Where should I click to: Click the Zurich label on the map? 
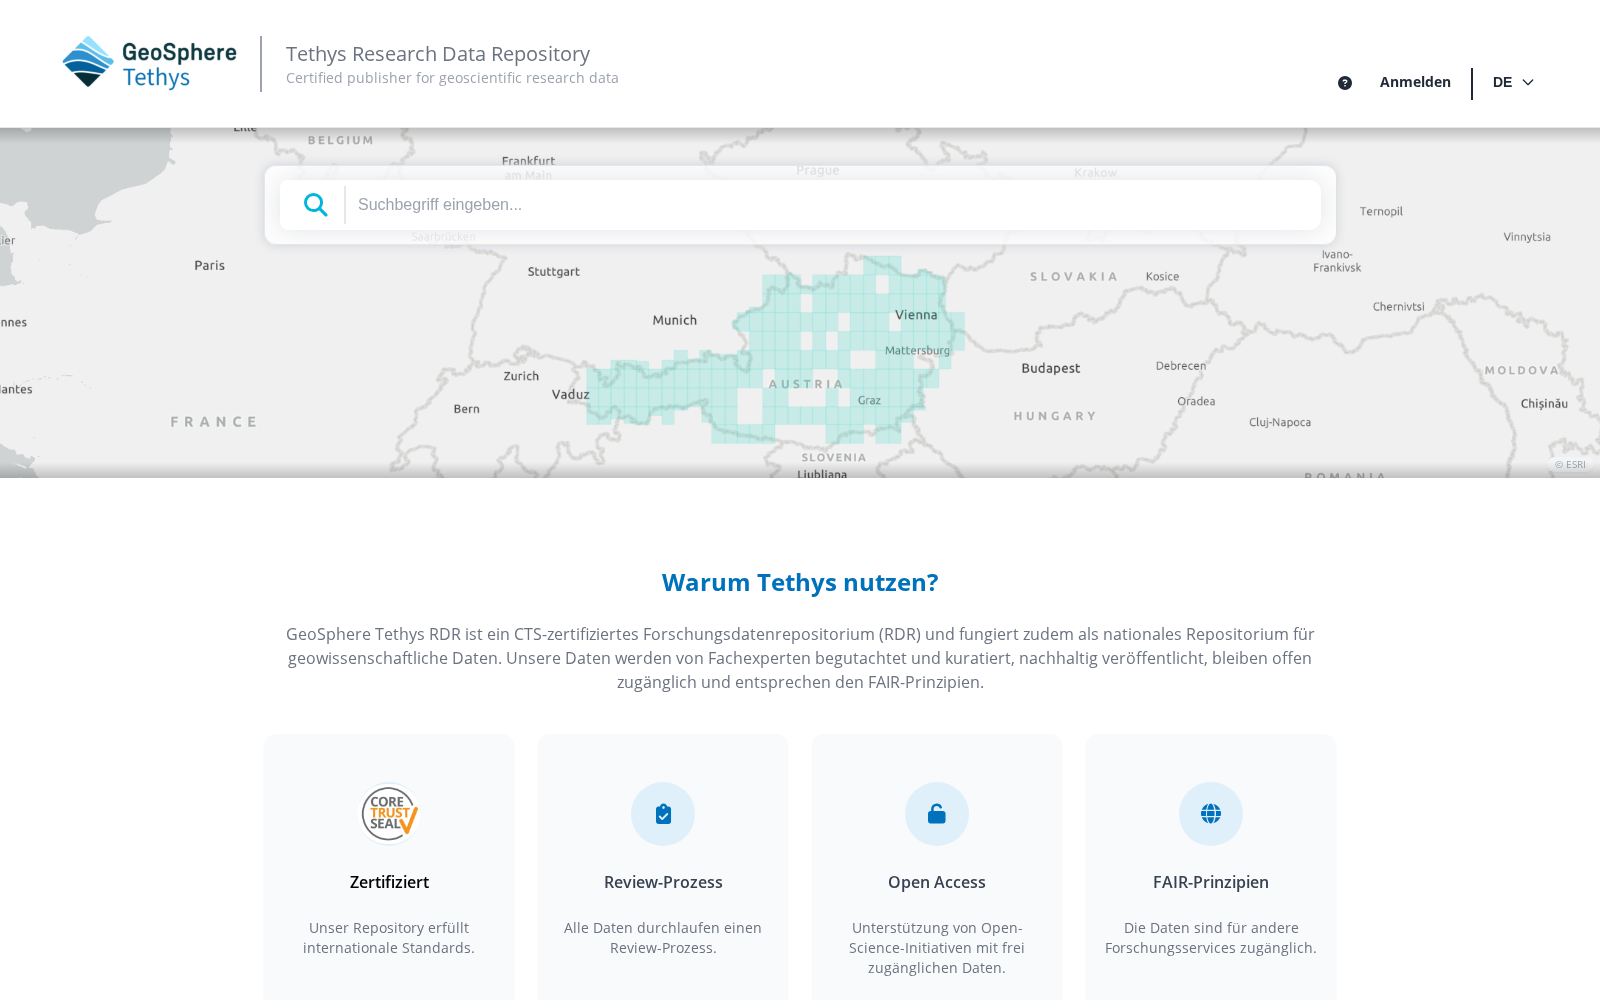click(x=521, y=377)
